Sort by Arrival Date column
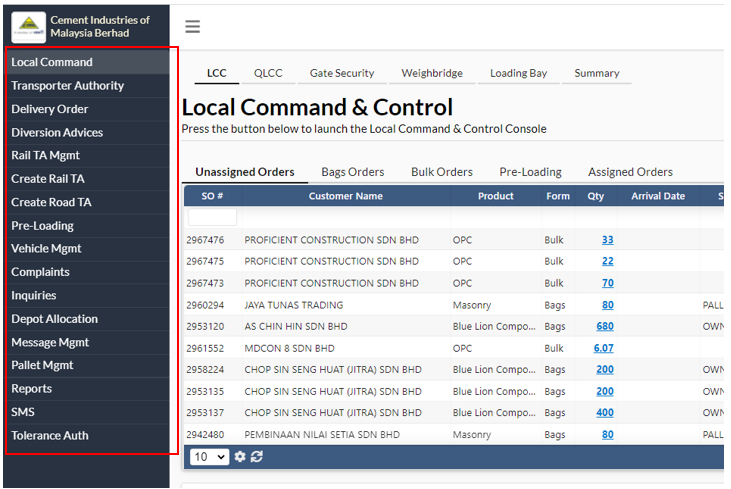This screenshot has width=731, height=489. pyautogui.click(x=658, y=196)
